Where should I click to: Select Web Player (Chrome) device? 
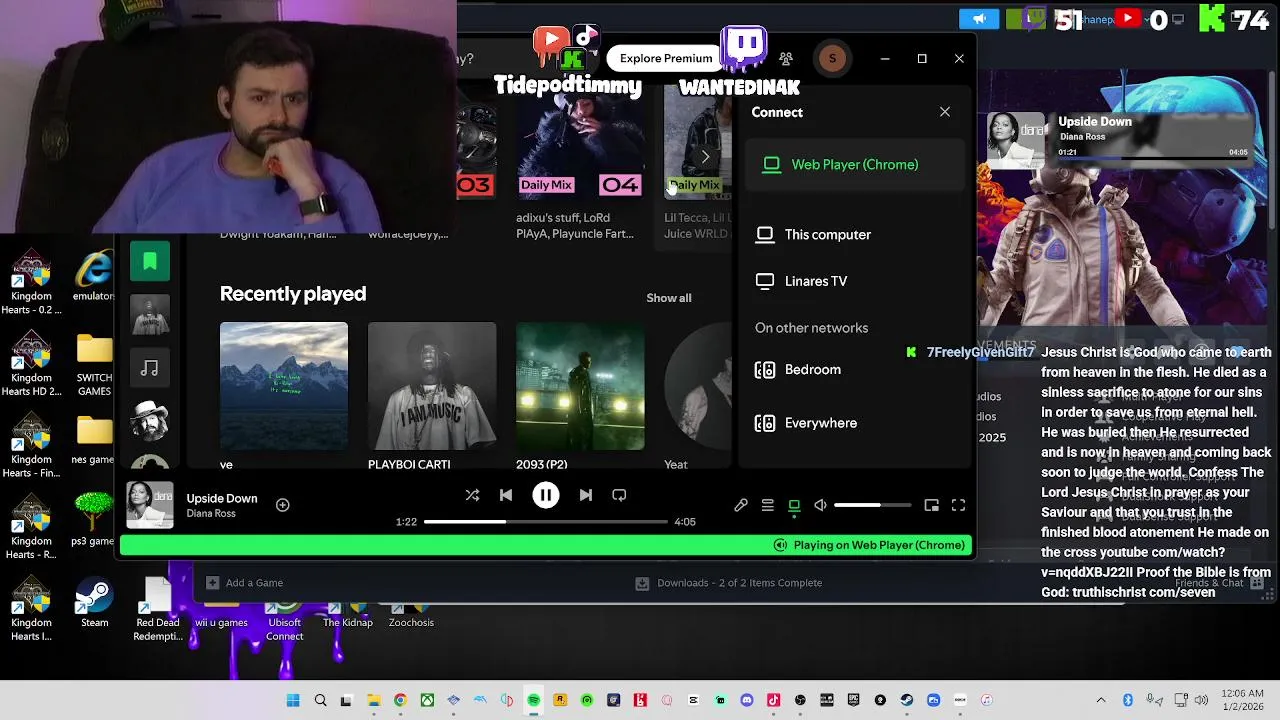[855, 165]
